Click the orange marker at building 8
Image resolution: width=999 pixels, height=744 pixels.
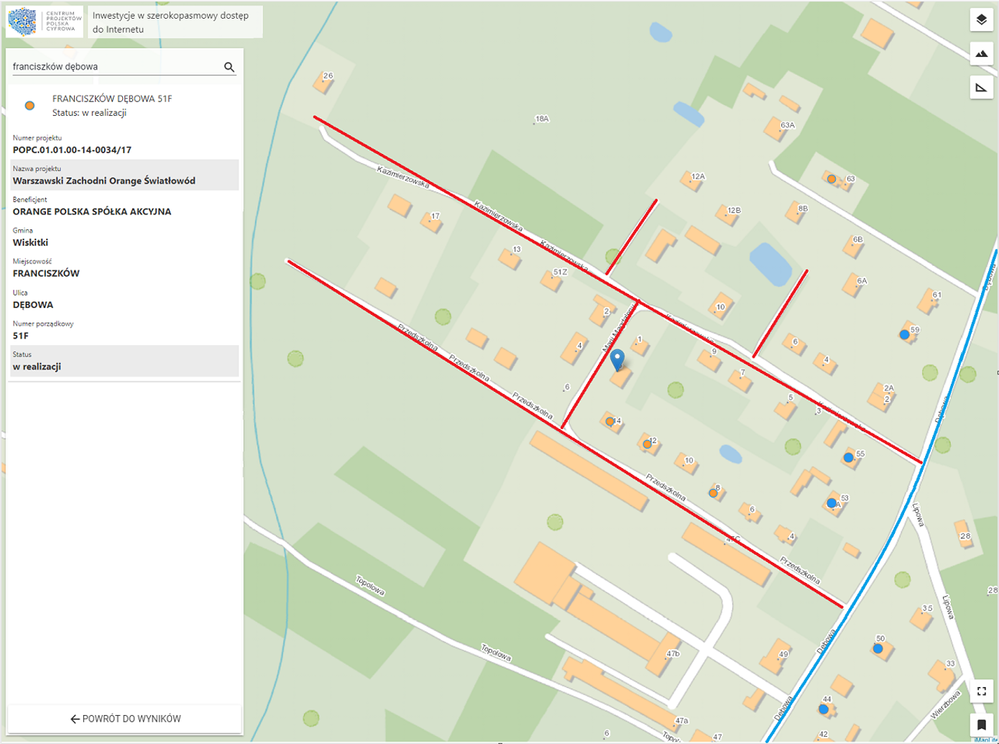pos(713,491)
